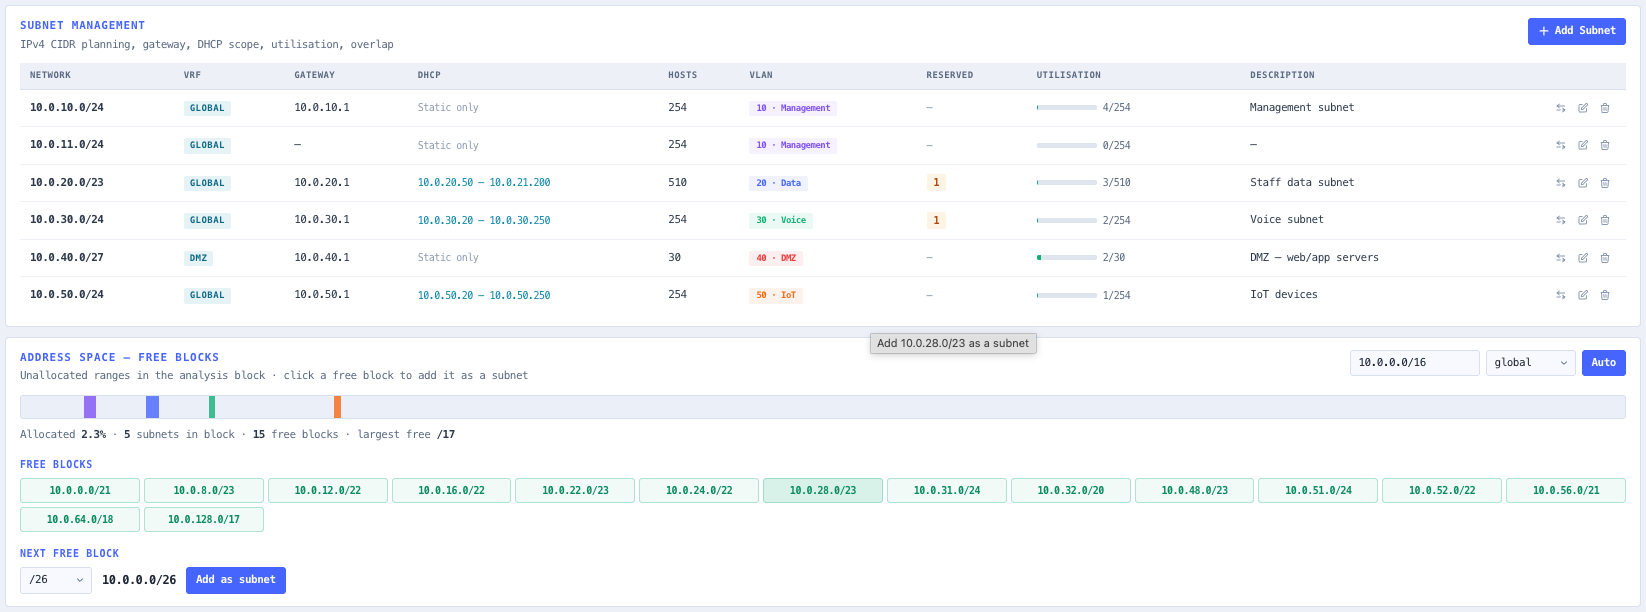Click the swap arrows icon for Voice subnet

point(1560,220)
